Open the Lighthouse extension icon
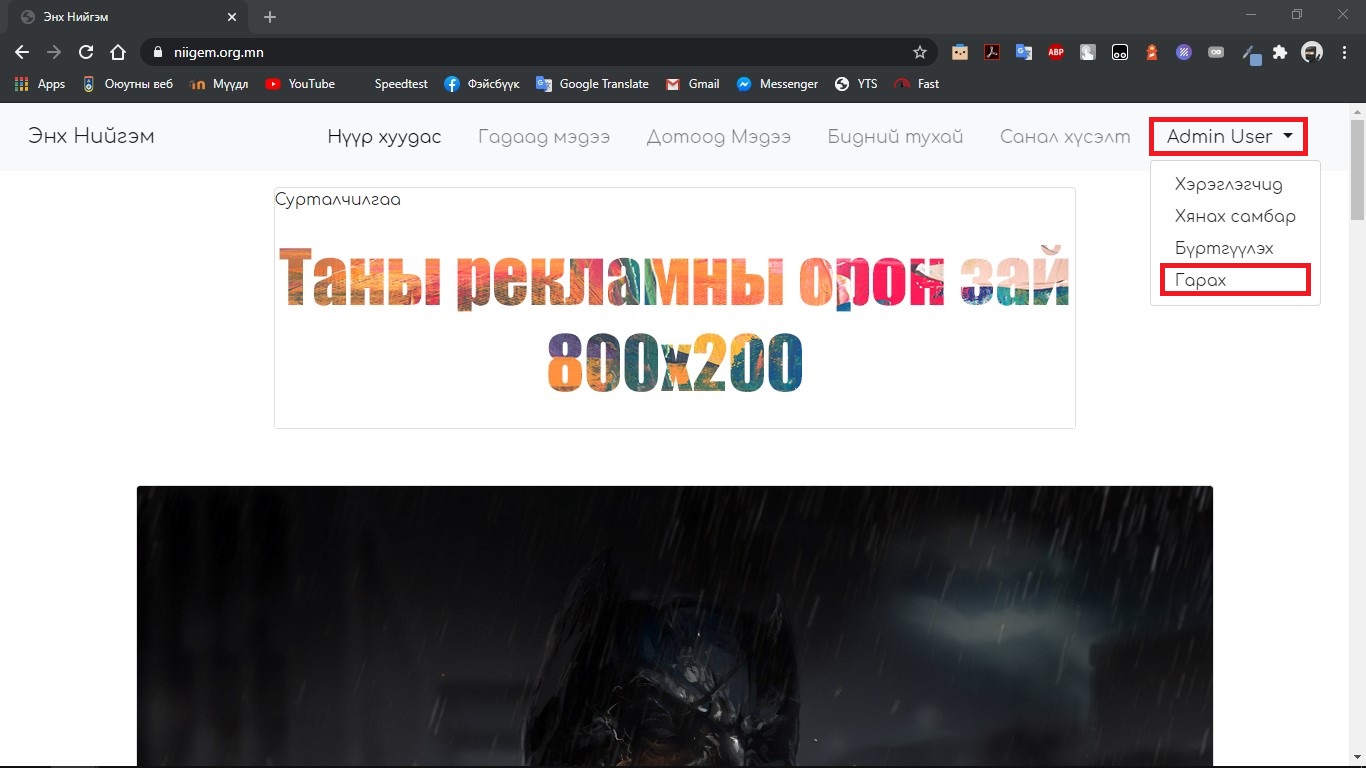This screenshot has width=1366, height=768. point(1152,52)
